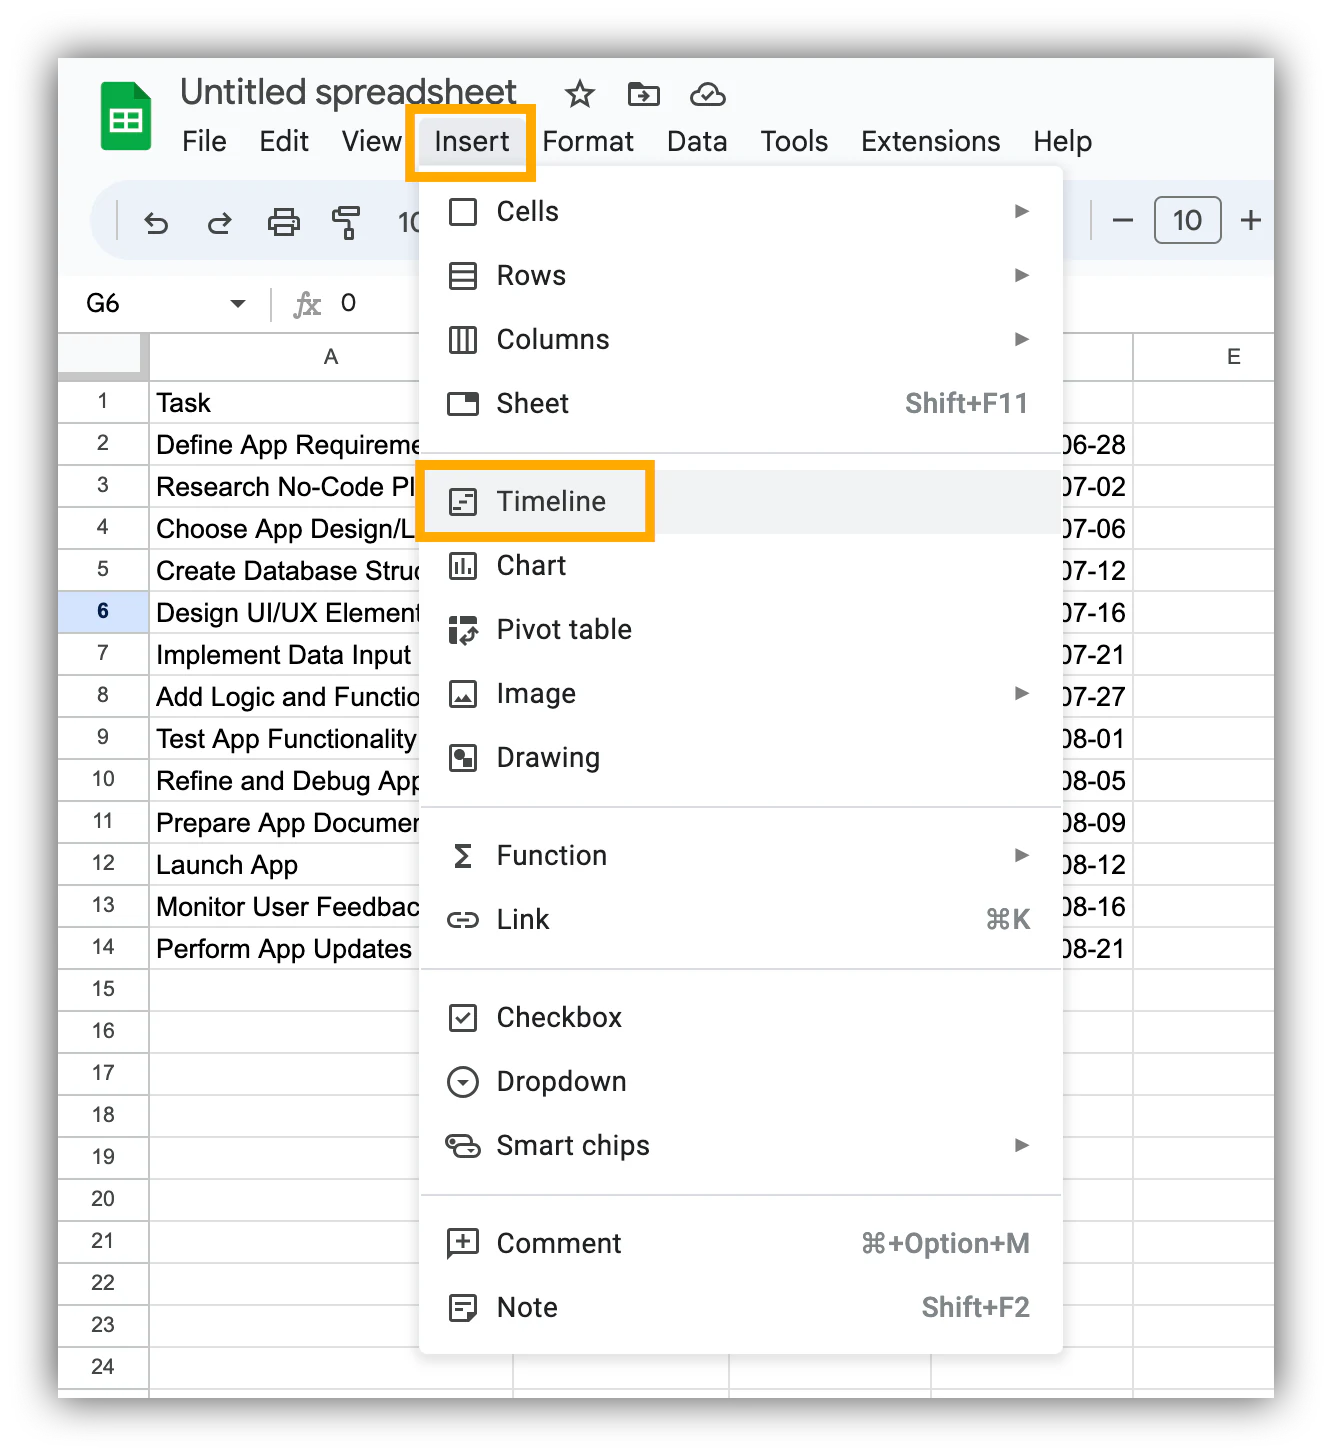Click the Comment plus bubble icon

pos(463,1244)
